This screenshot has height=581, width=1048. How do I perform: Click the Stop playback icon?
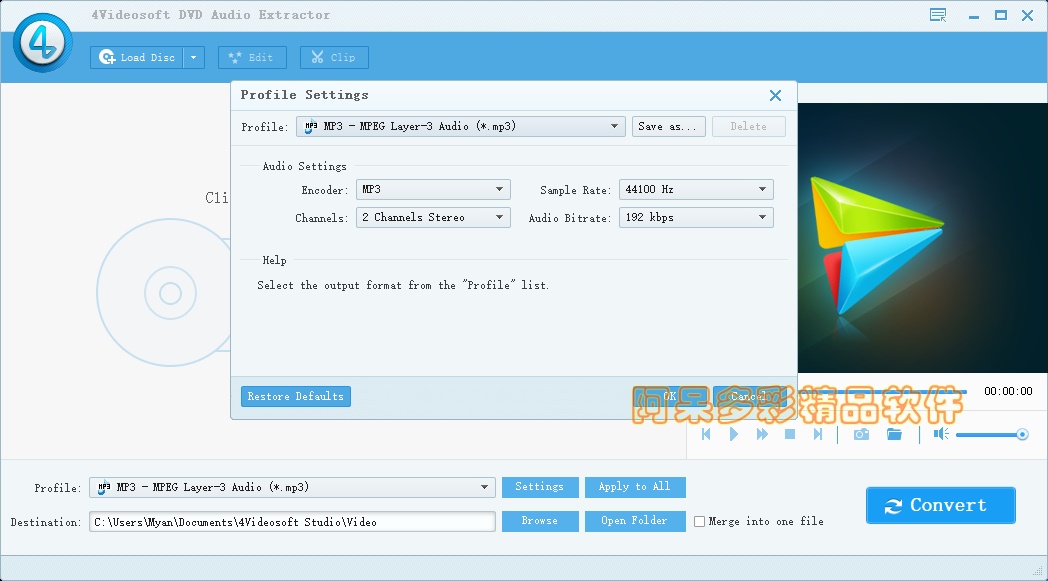tap(790, 435)
